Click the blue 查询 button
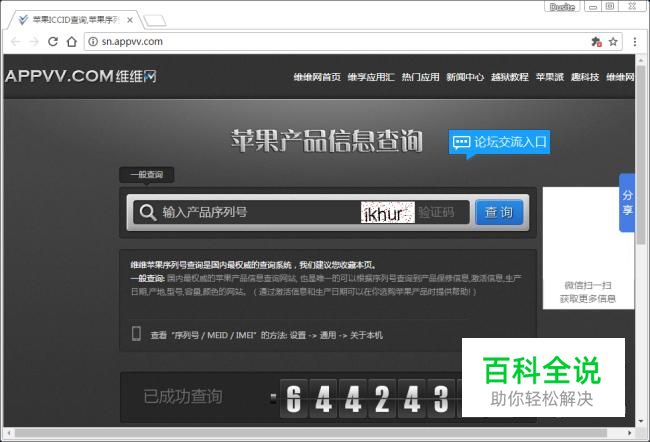This screenshot has height=442, width=650. 499,212
